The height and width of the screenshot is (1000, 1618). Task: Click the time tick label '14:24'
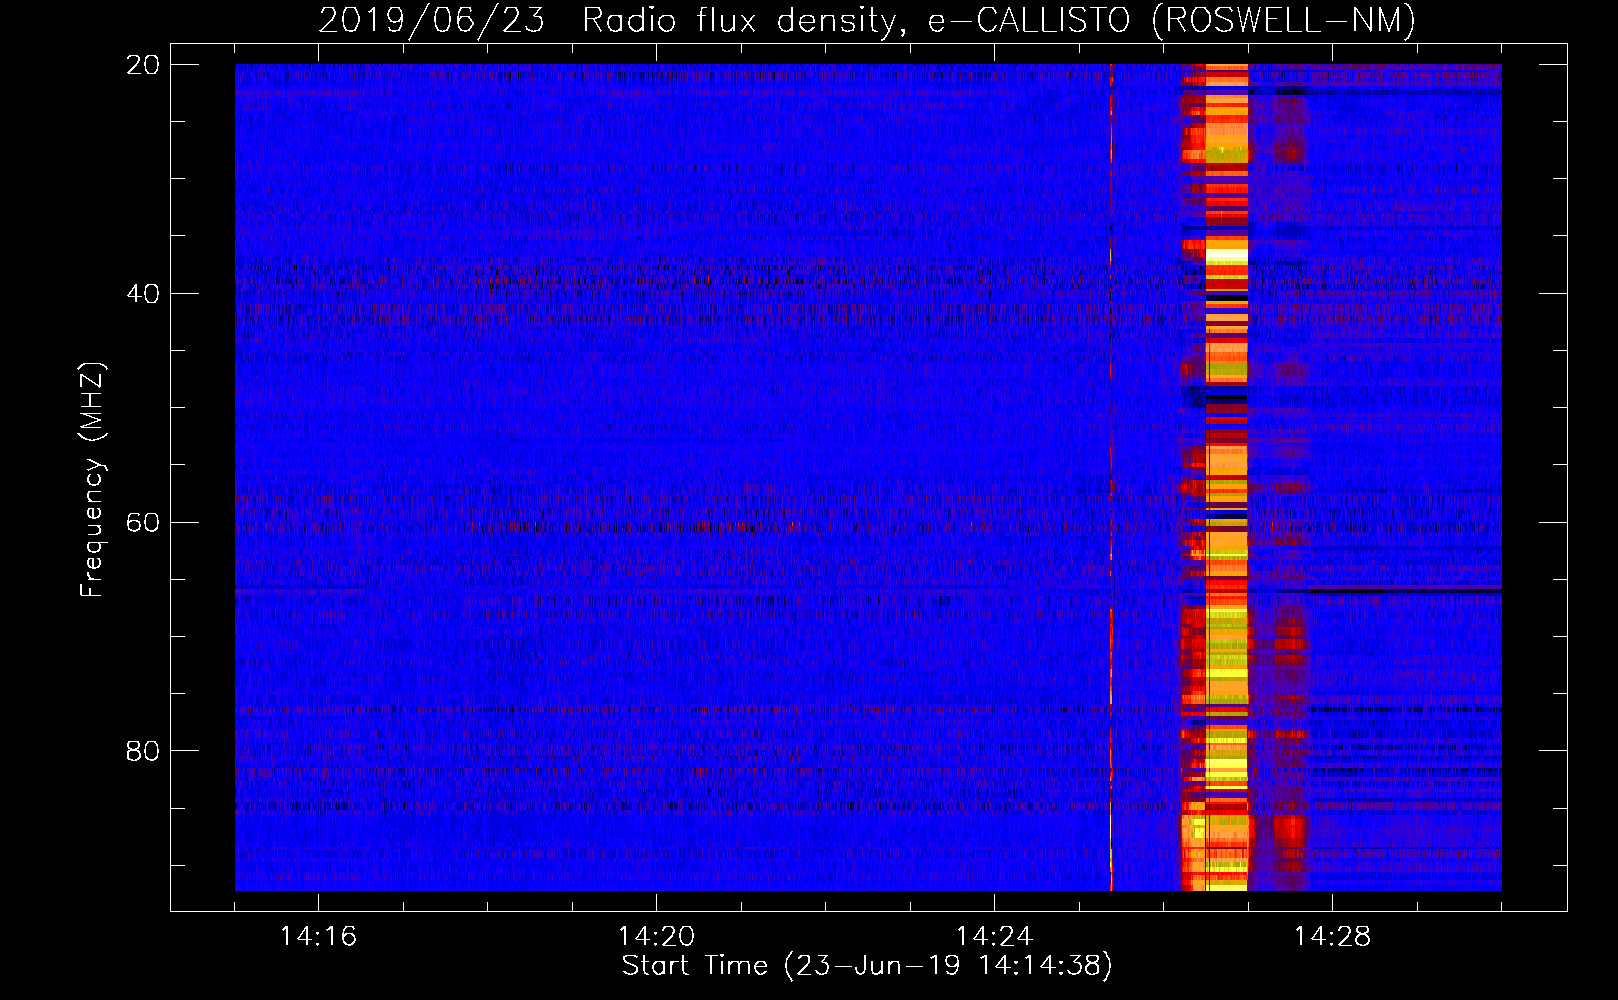(x=994, y=937)
